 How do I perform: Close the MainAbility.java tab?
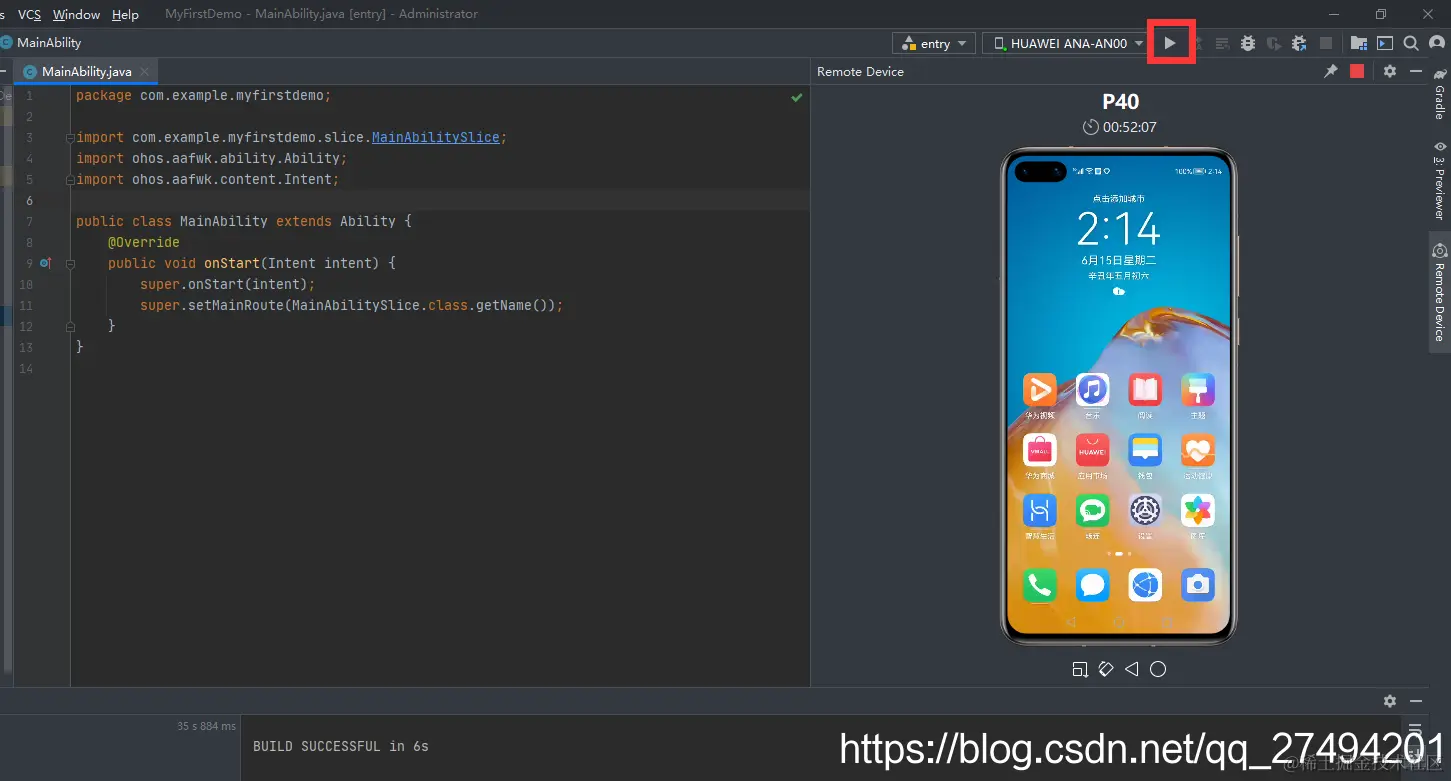pyautogui.click(x=145, y=72)
